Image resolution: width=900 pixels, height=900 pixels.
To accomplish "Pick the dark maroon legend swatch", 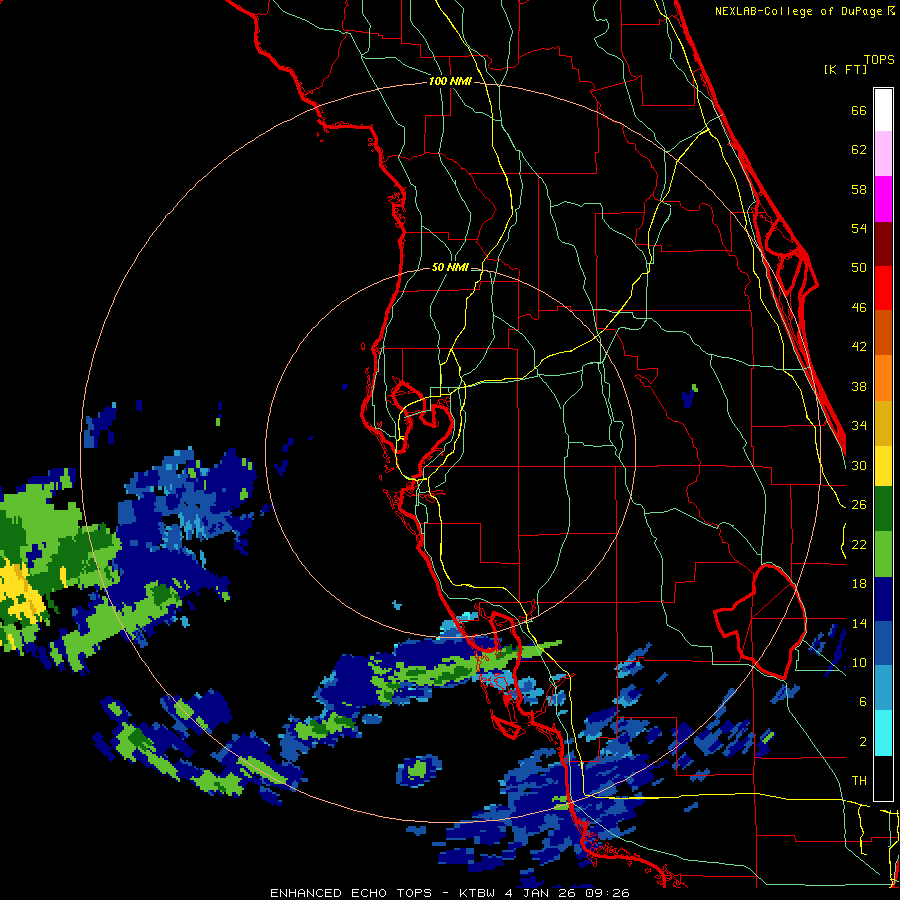I will point(883,244).
